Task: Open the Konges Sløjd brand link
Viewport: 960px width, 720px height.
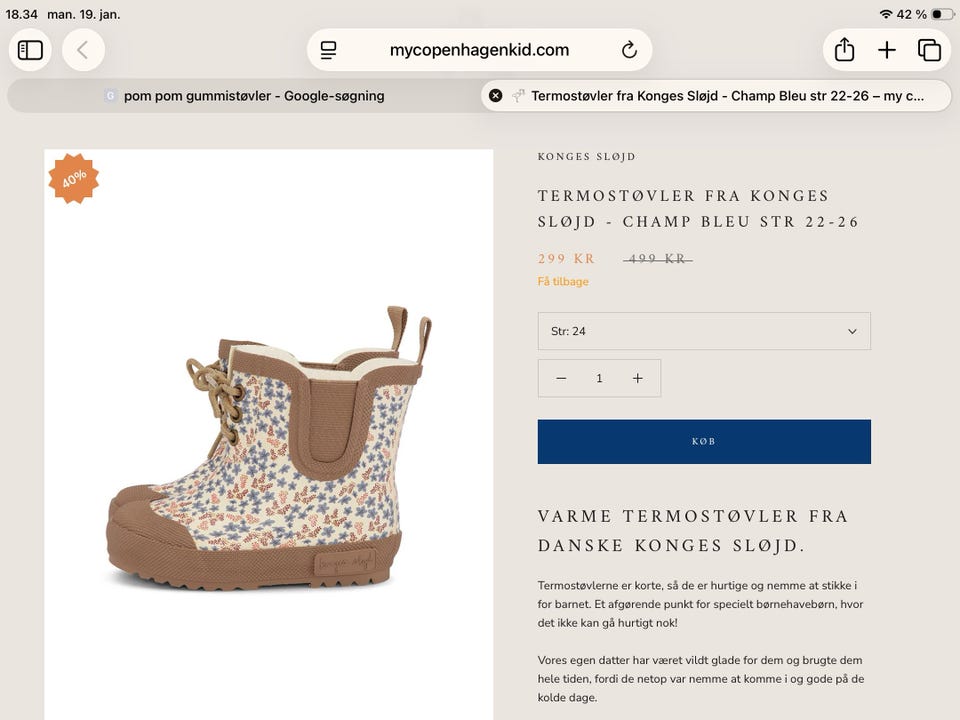Action: tap(586, 157)
